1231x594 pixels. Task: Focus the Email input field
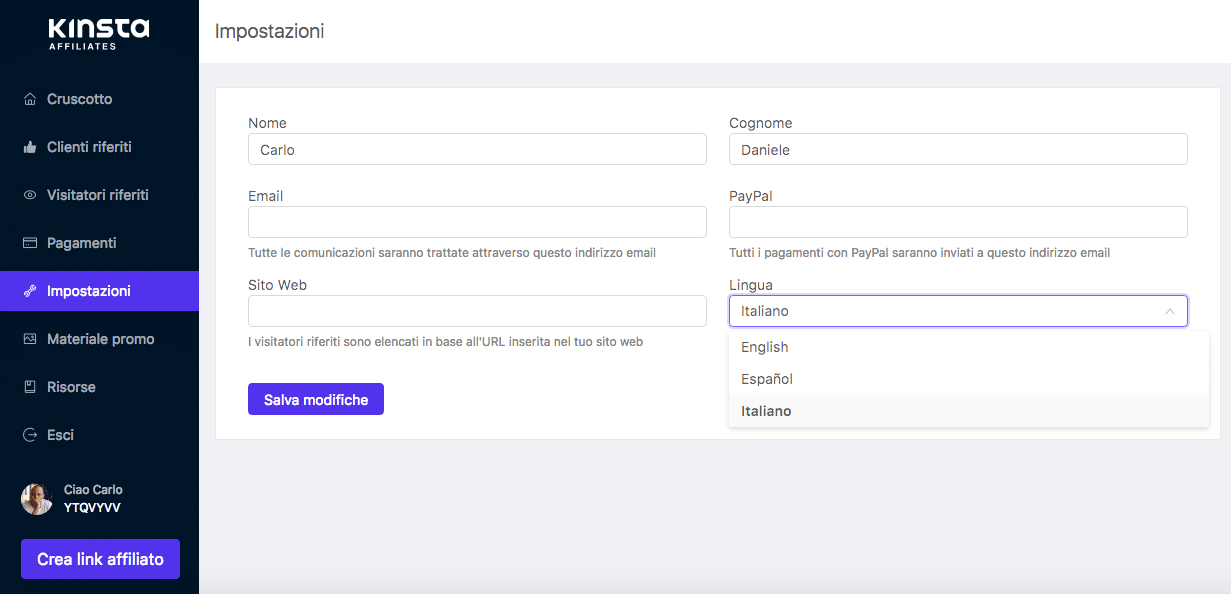point(477,222)
